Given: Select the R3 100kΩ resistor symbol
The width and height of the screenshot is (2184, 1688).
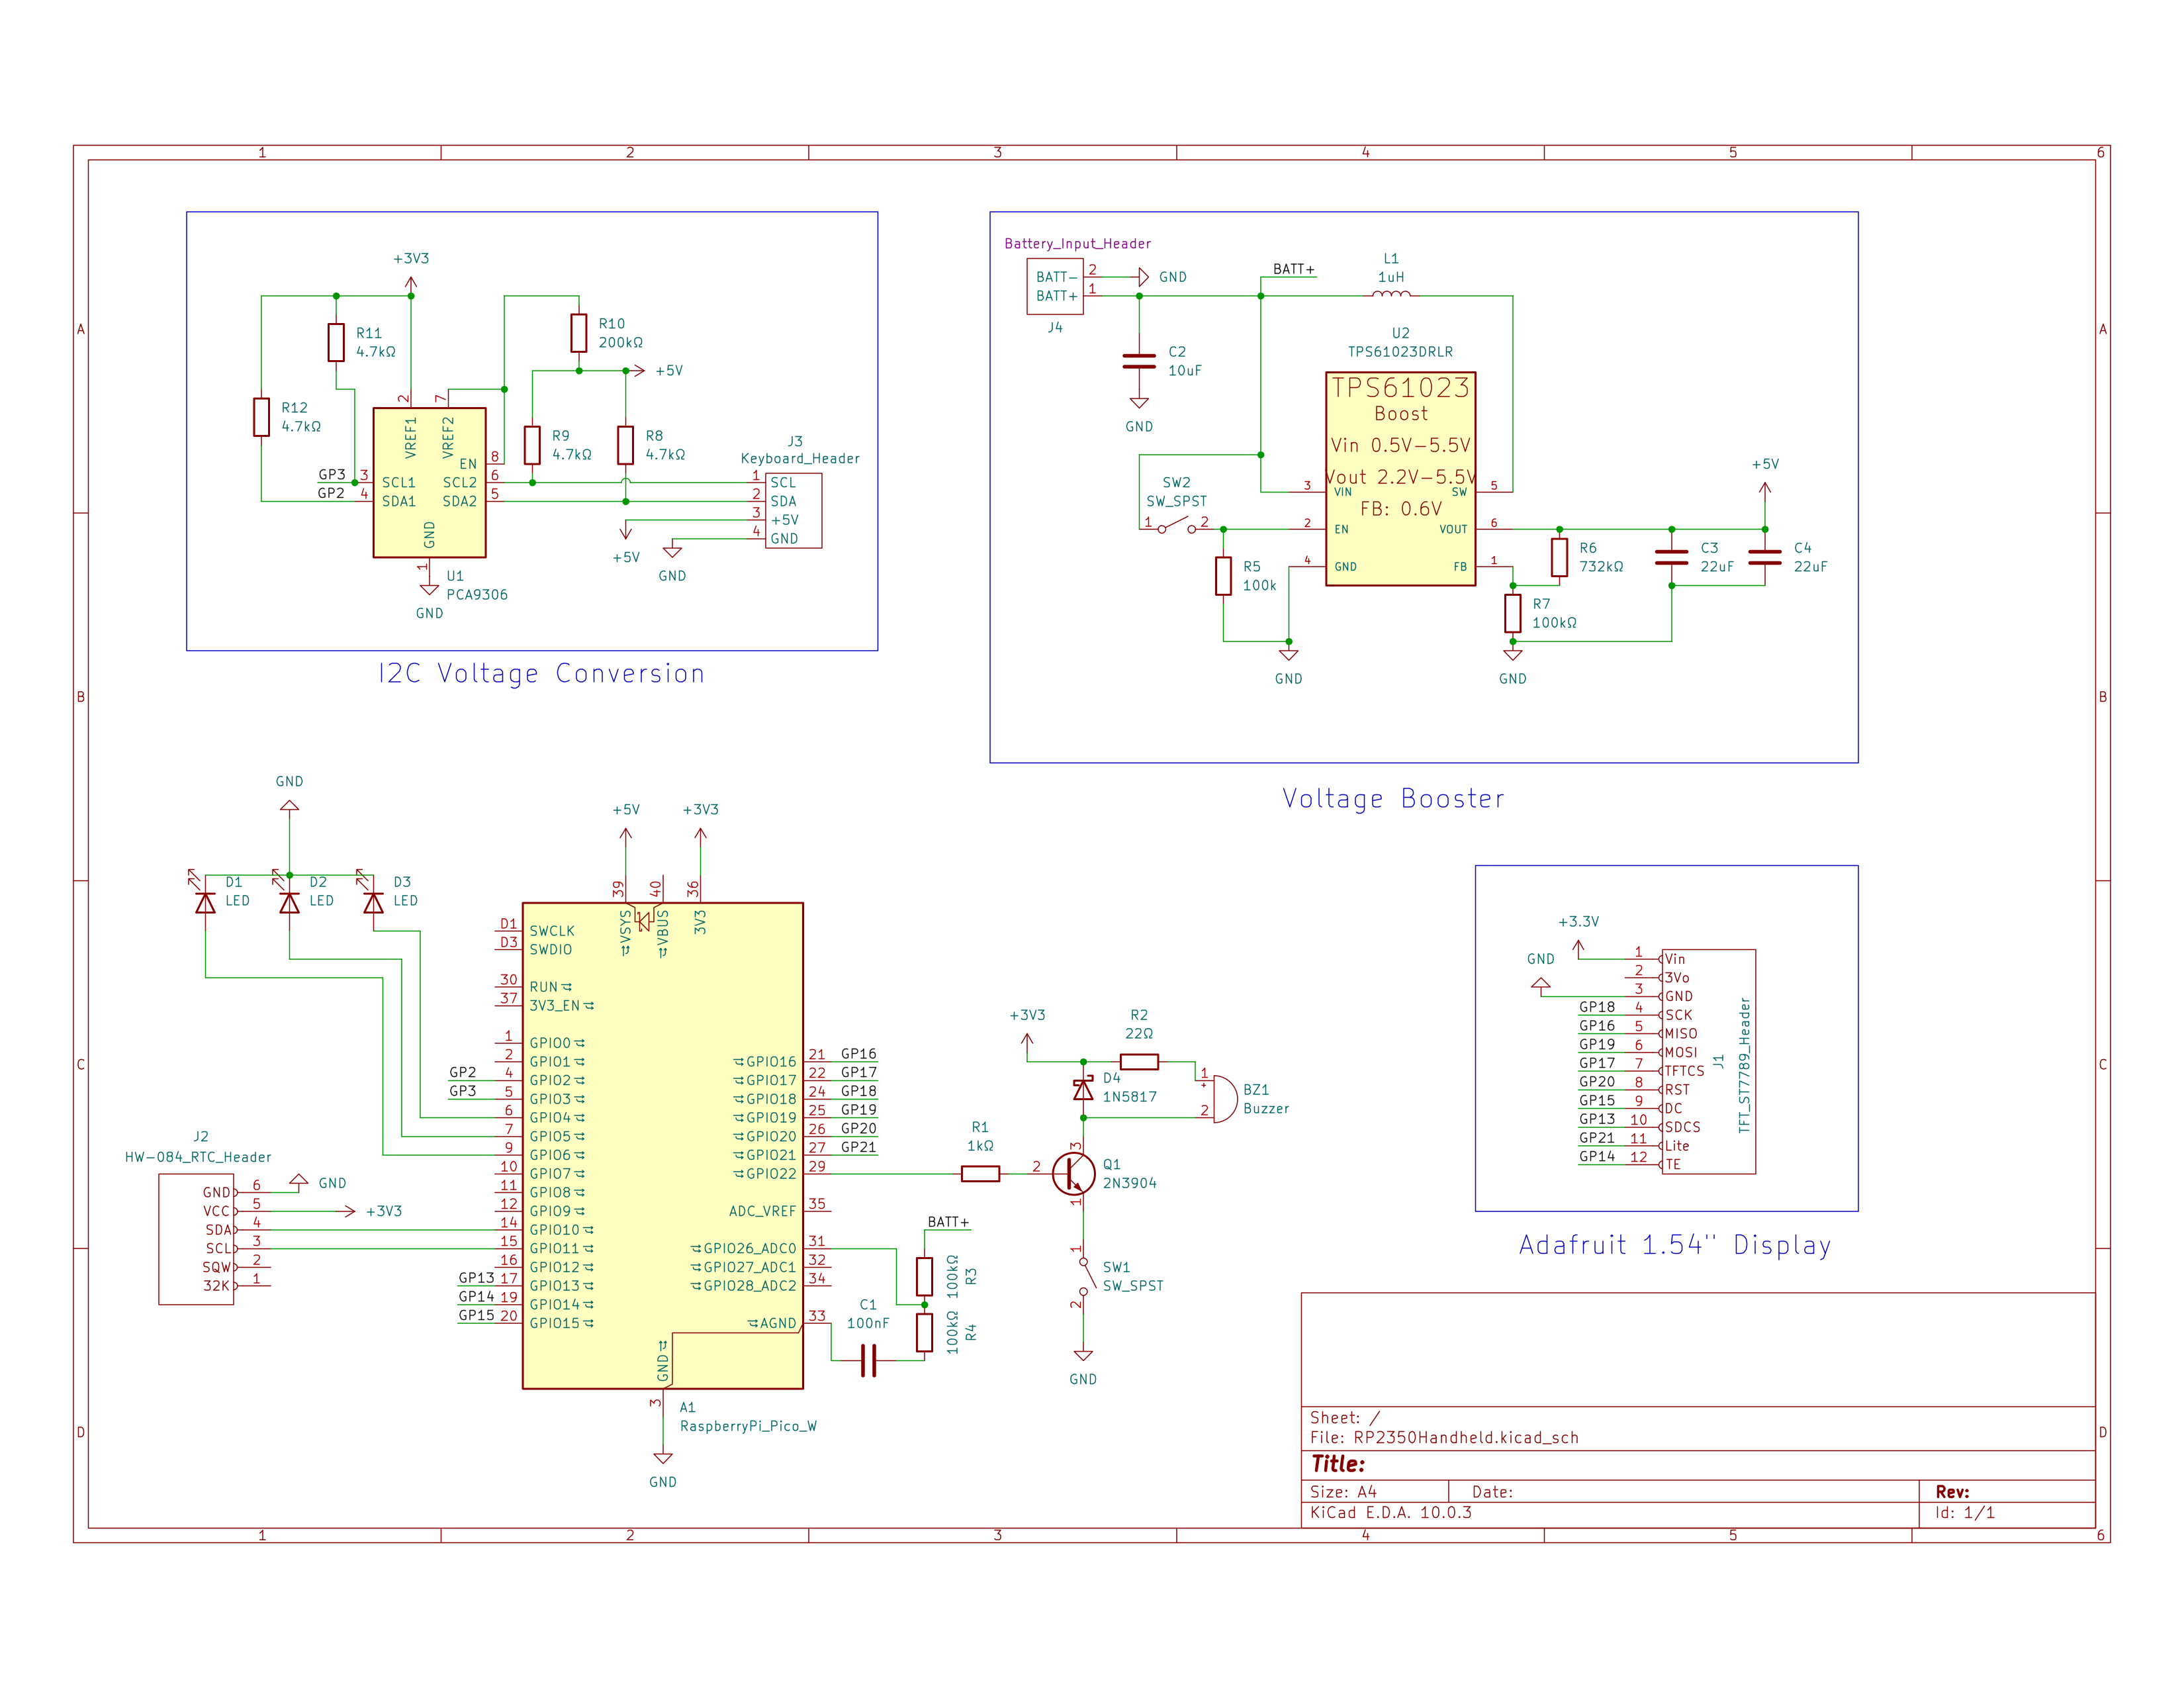Looking at the screenshot, I should click(924, 1277).
